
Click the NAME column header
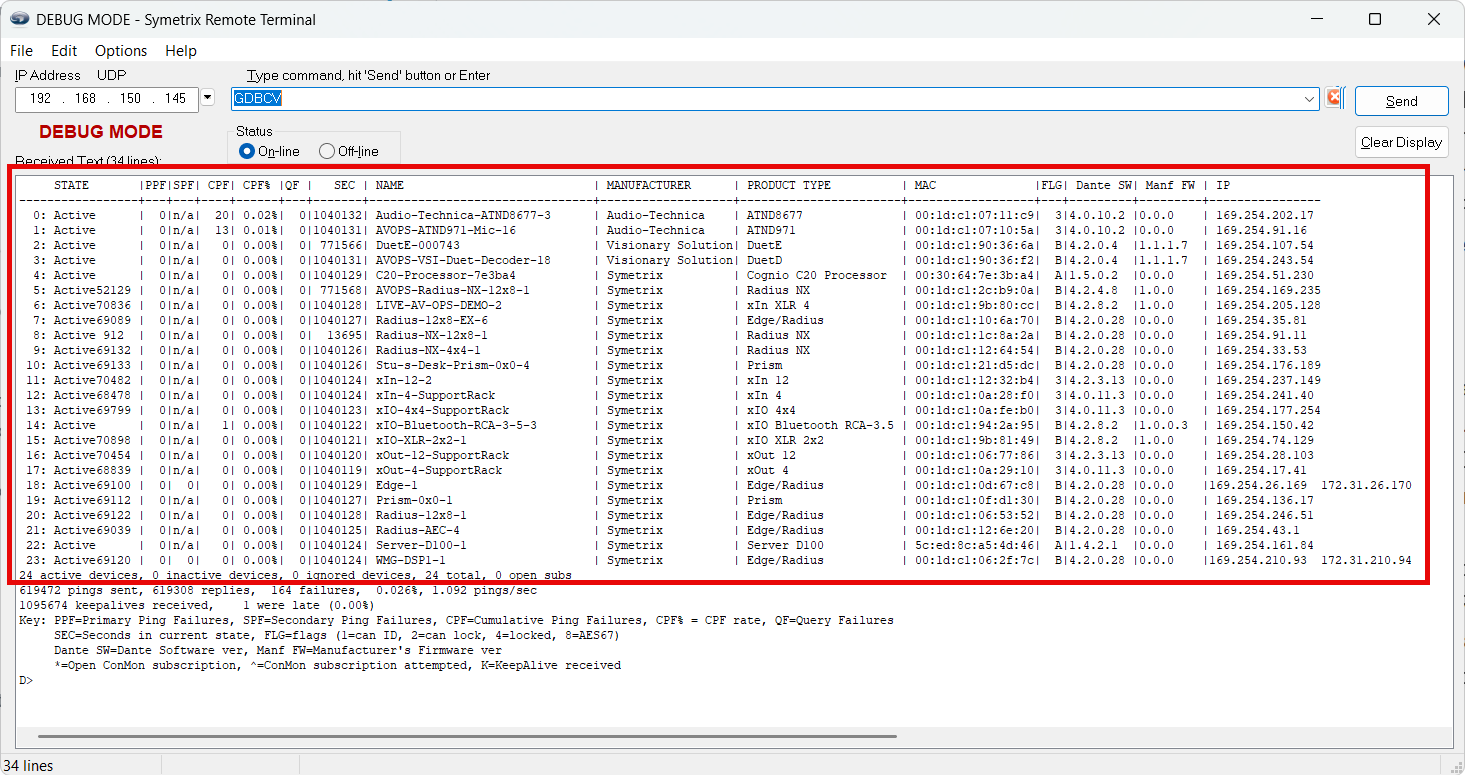[390, 185]
